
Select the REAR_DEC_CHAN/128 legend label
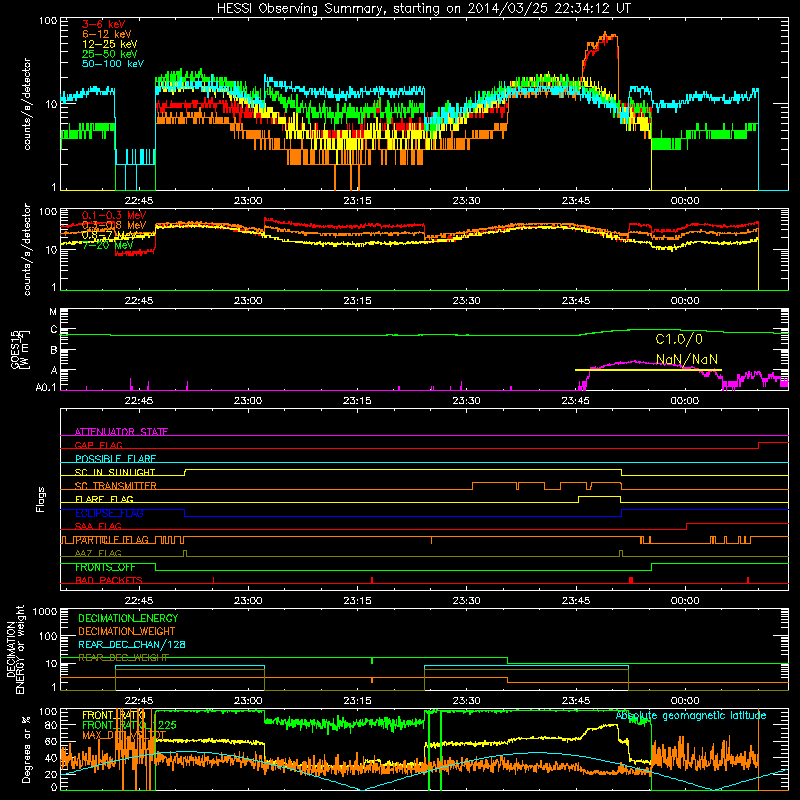pos(132,645)
